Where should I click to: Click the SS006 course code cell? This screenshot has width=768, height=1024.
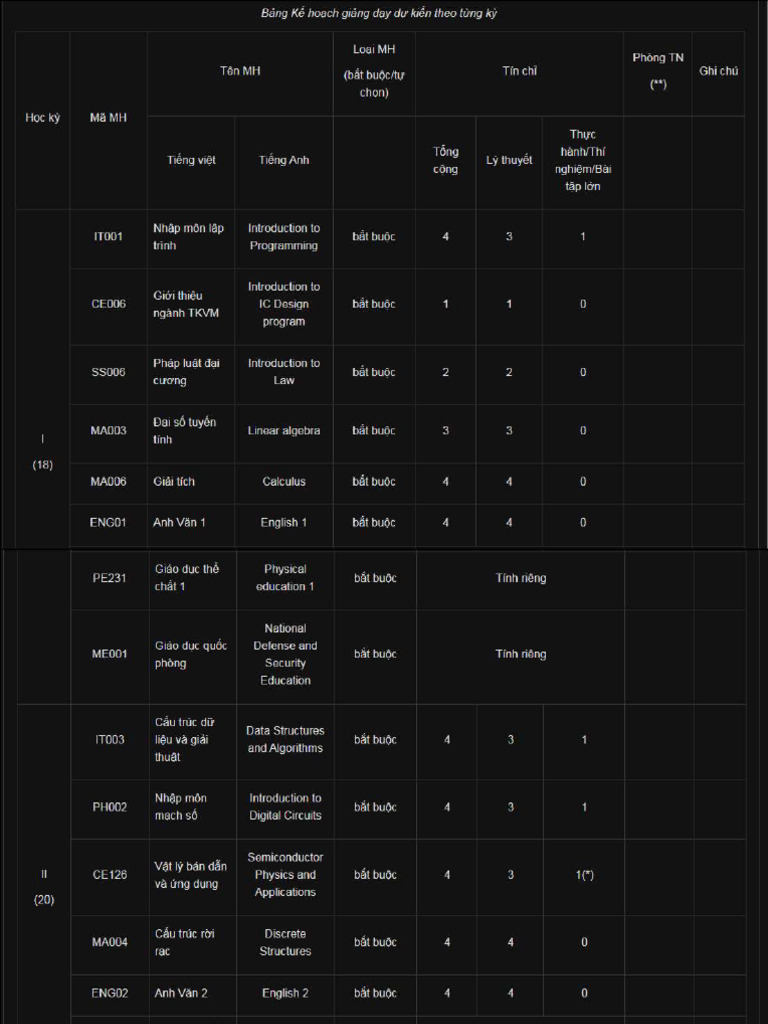[108, 372]
